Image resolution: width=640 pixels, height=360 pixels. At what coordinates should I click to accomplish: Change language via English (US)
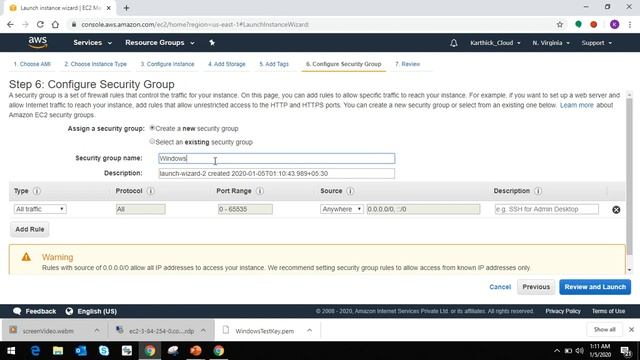91,311
